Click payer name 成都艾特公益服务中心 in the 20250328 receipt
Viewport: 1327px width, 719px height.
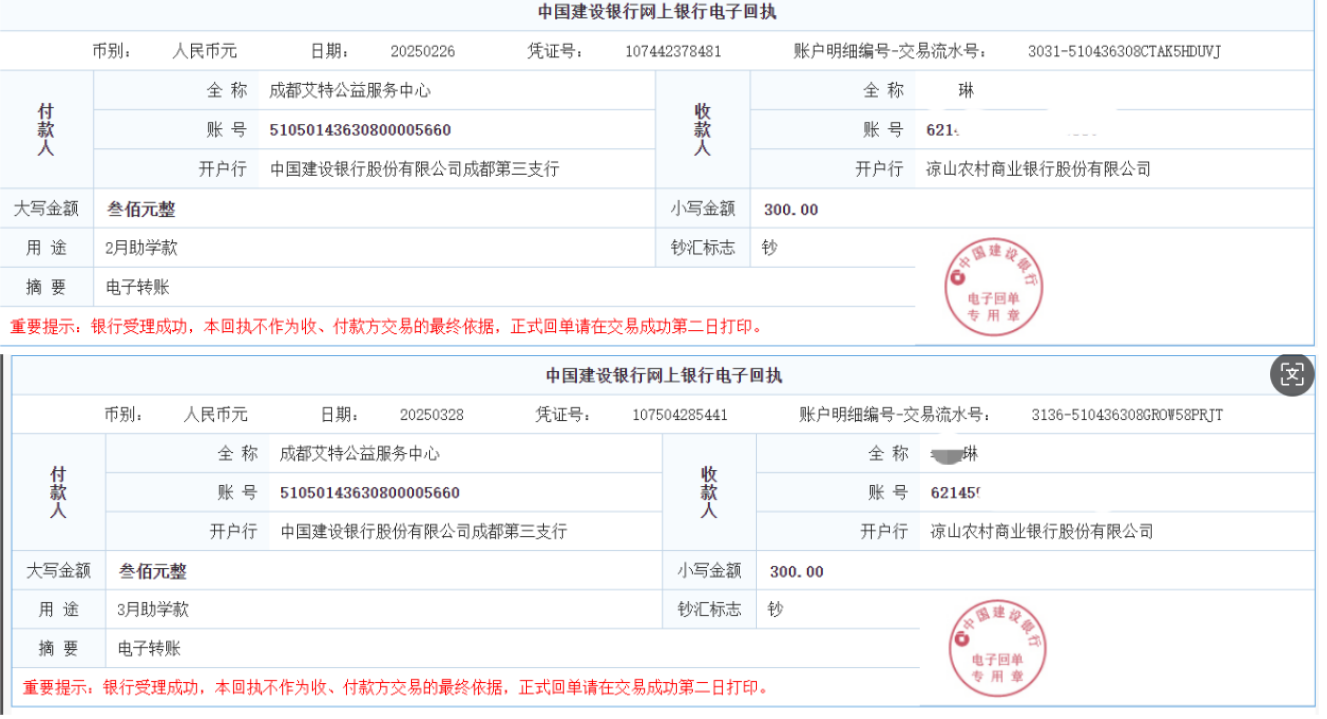pos(360,454)
